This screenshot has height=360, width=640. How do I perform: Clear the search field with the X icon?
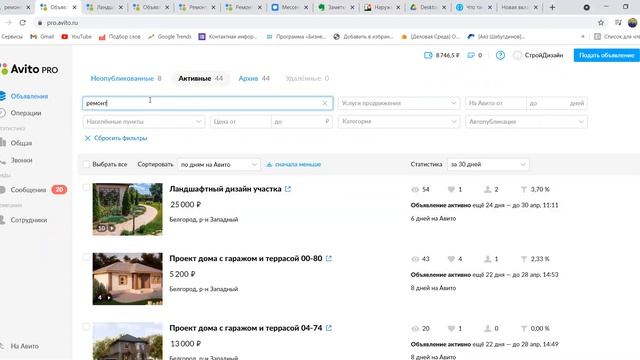325,103
